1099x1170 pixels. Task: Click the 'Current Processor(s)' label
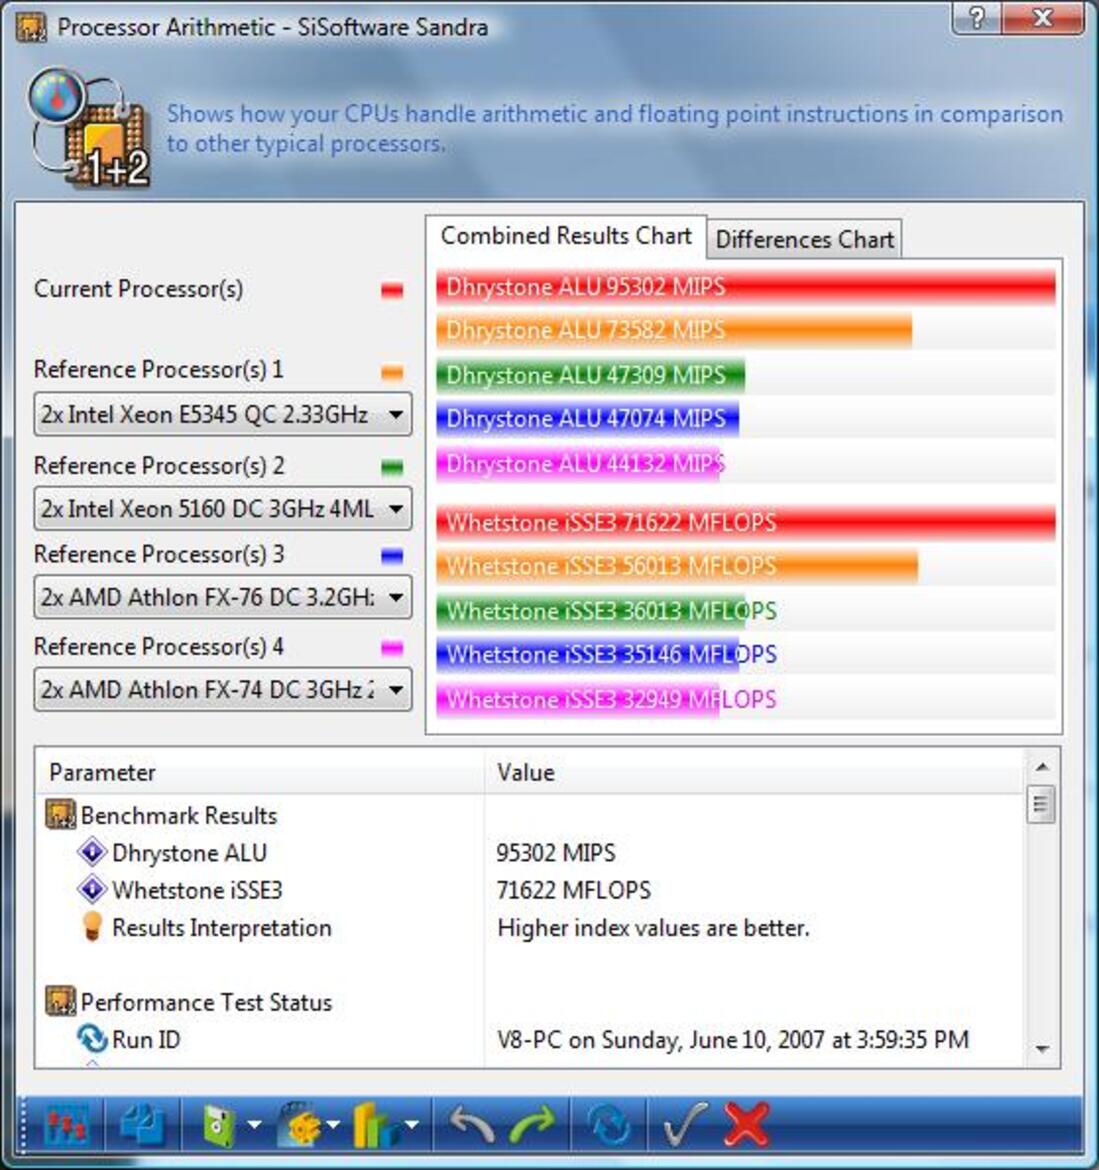click(x=139, y=290)
